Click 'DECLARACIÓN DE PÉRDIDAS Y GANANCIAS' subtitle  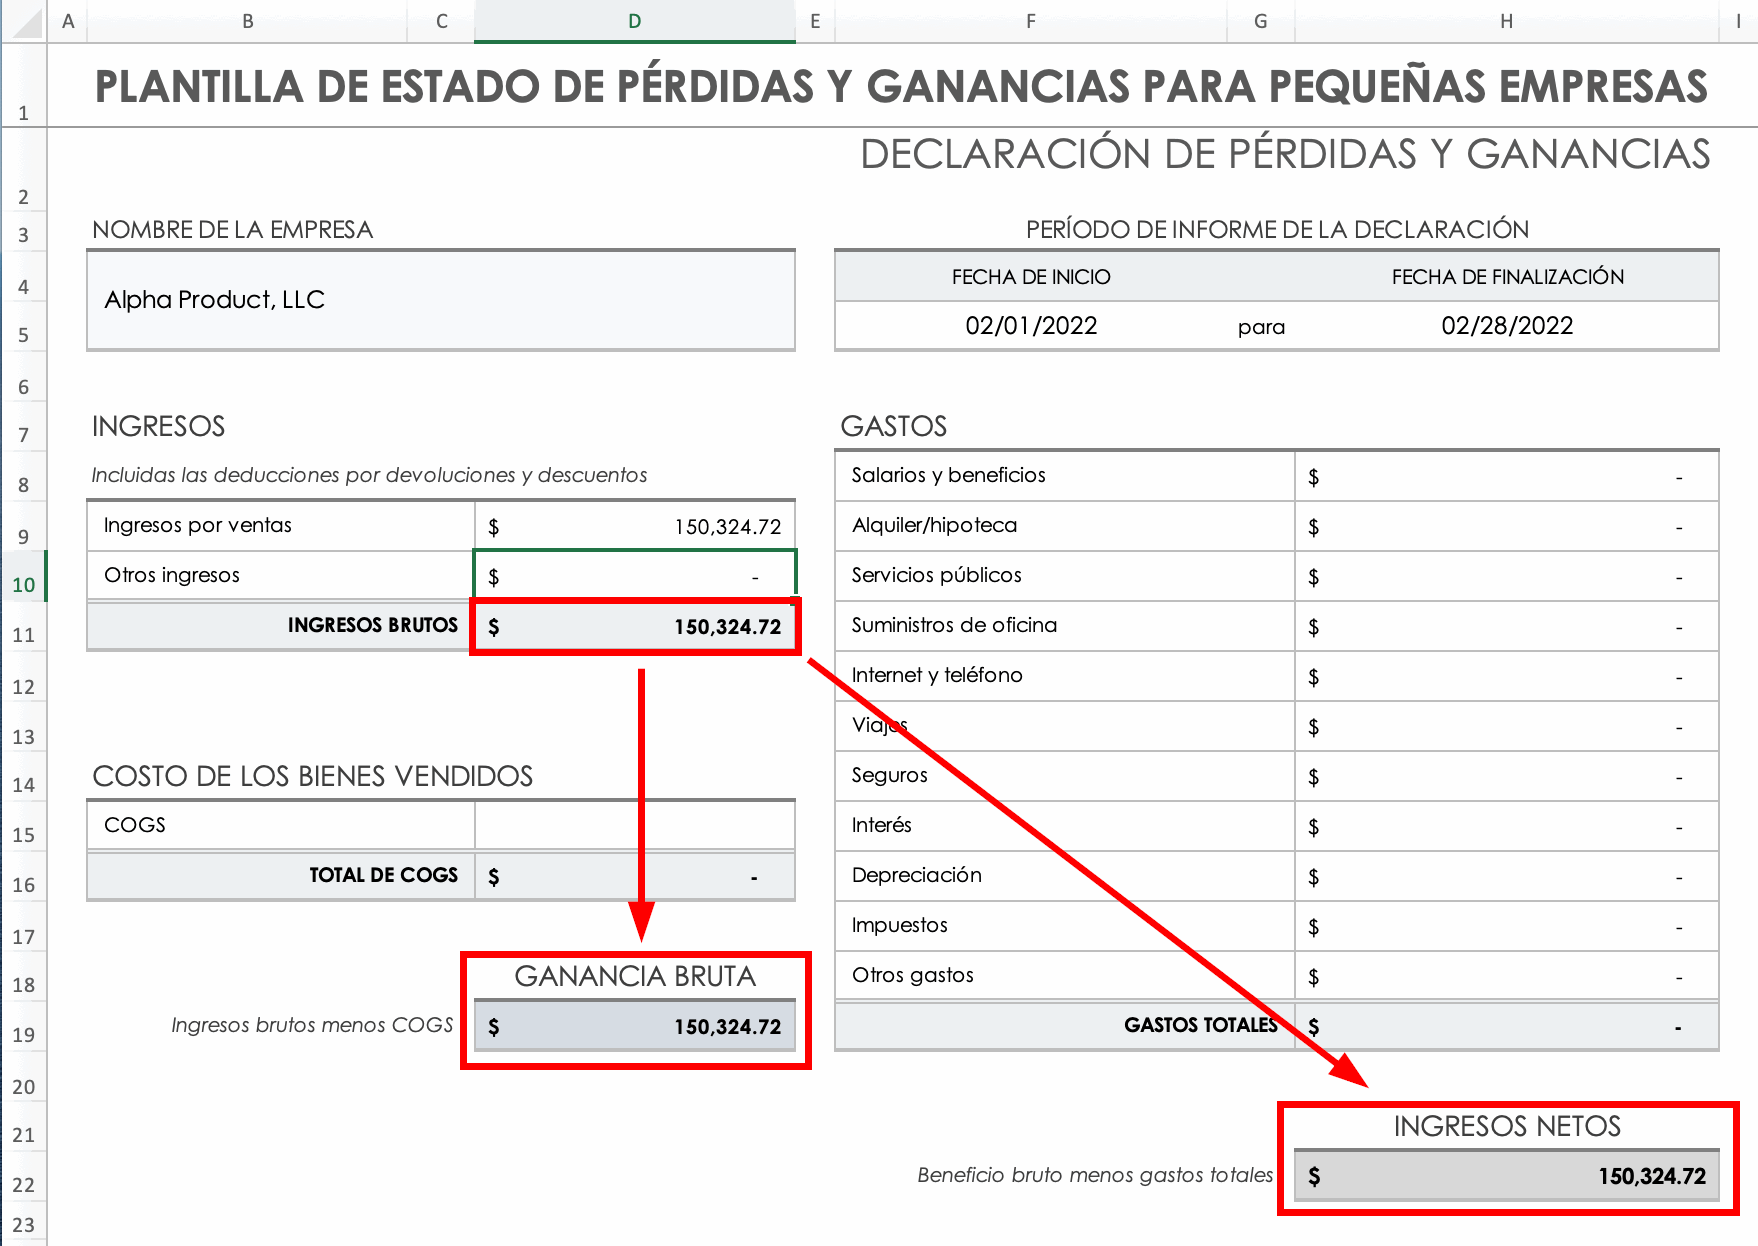[x=1285, y=154]
